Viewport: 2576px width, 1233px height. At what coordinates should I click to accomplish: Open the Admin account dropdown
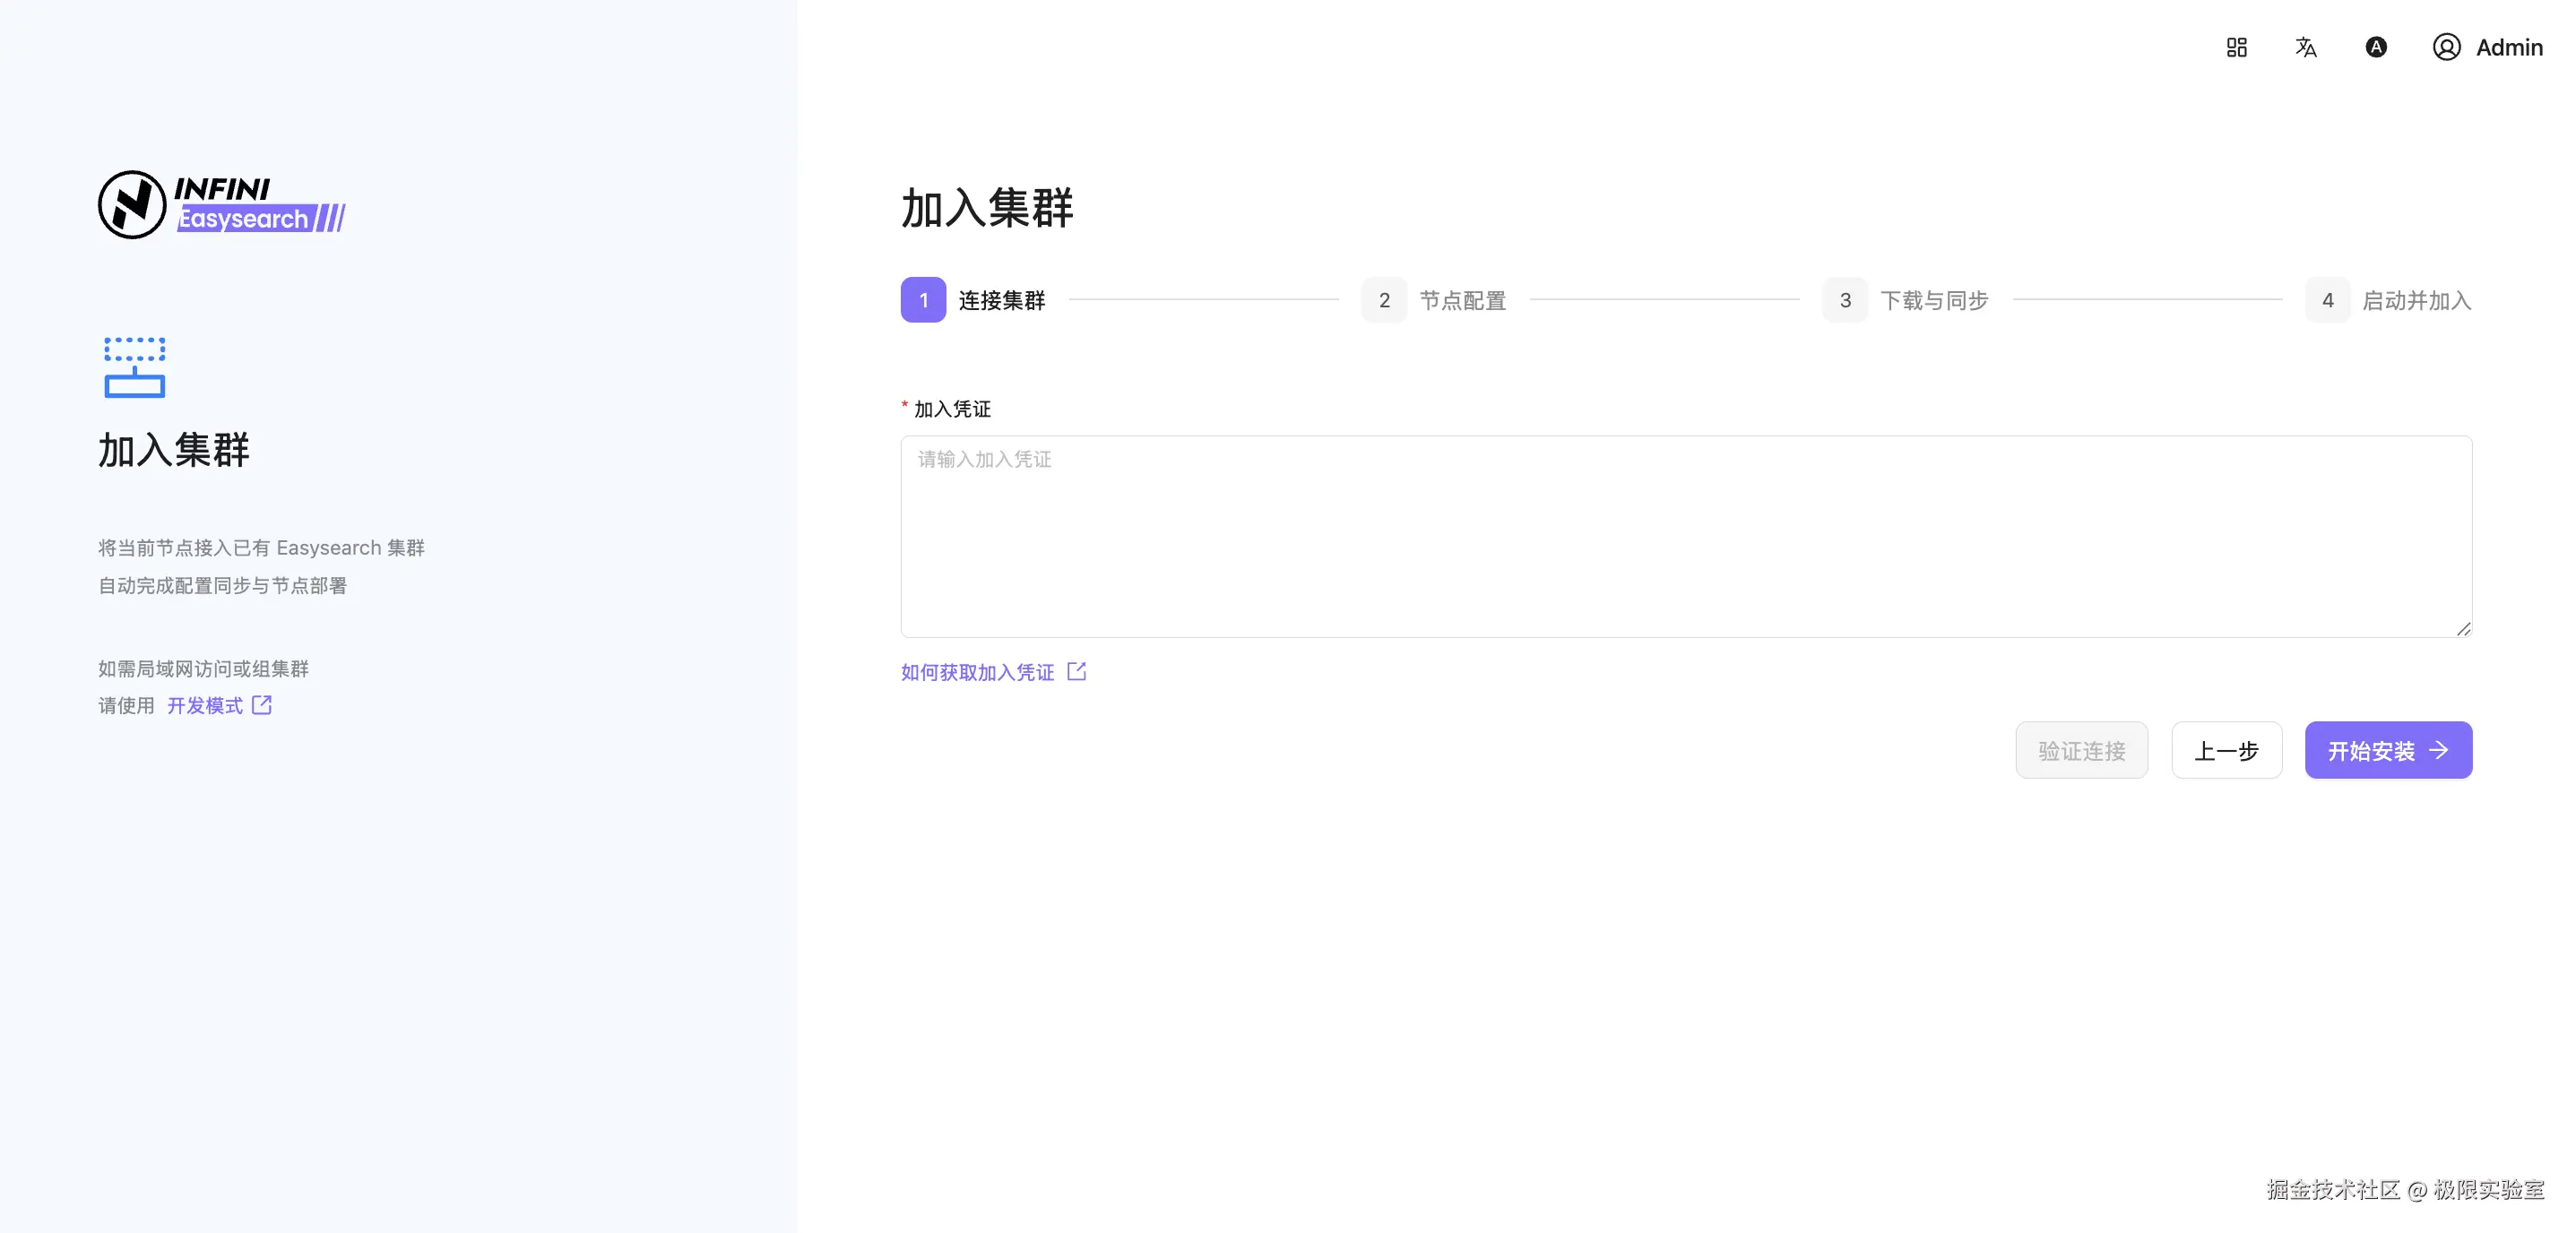pyautogui.click(x=2508, y=47)
